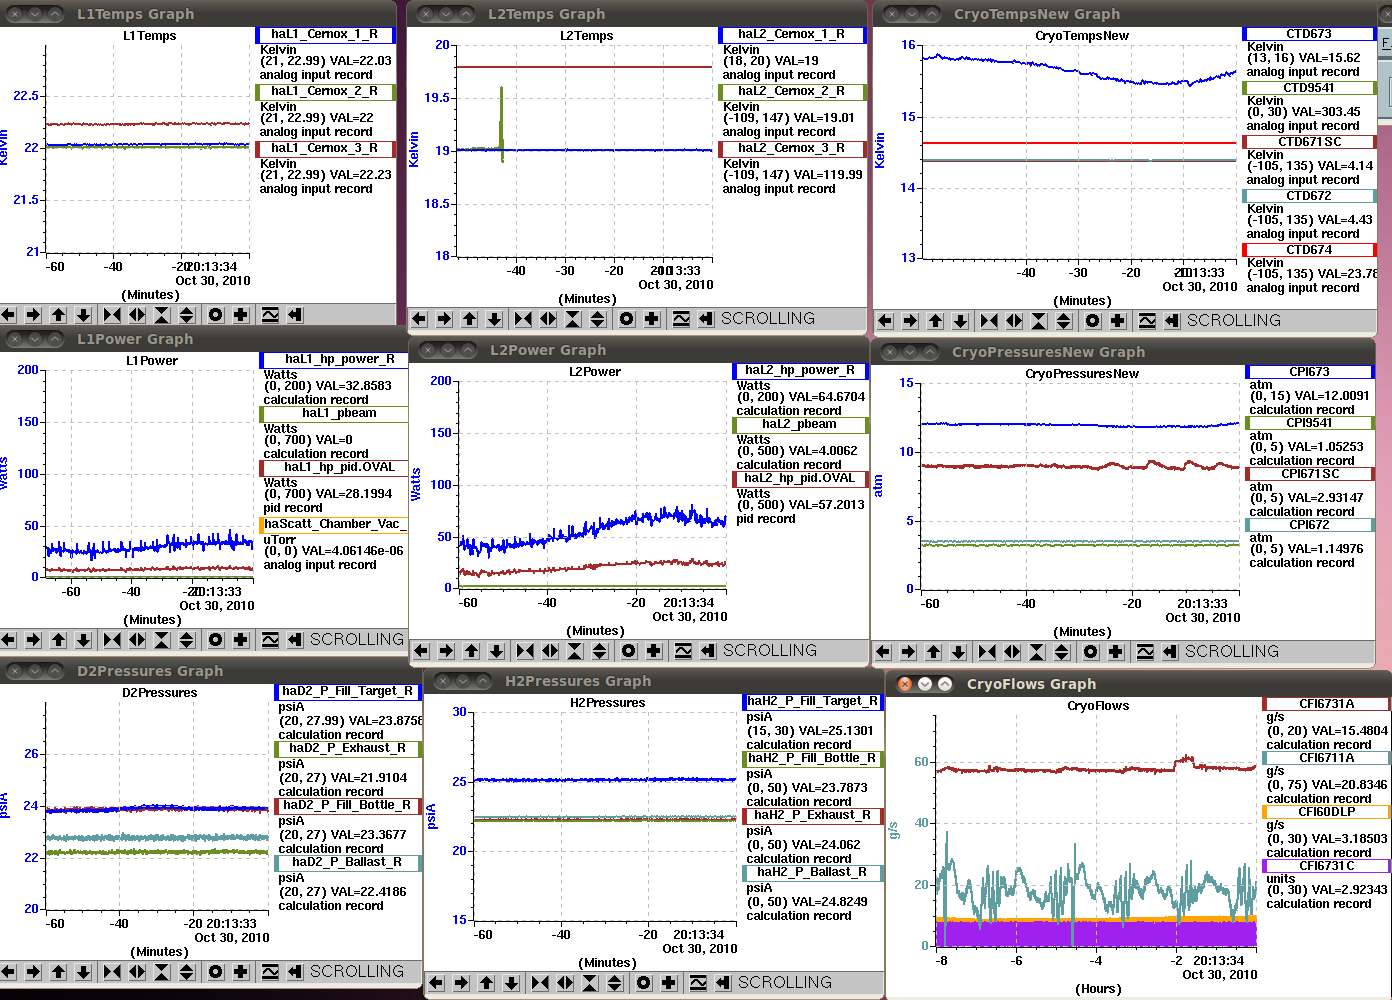Click SCROLLING status text in CryoPressuresNew Graph
Screen dimensions: 1392x1000
1232,652
